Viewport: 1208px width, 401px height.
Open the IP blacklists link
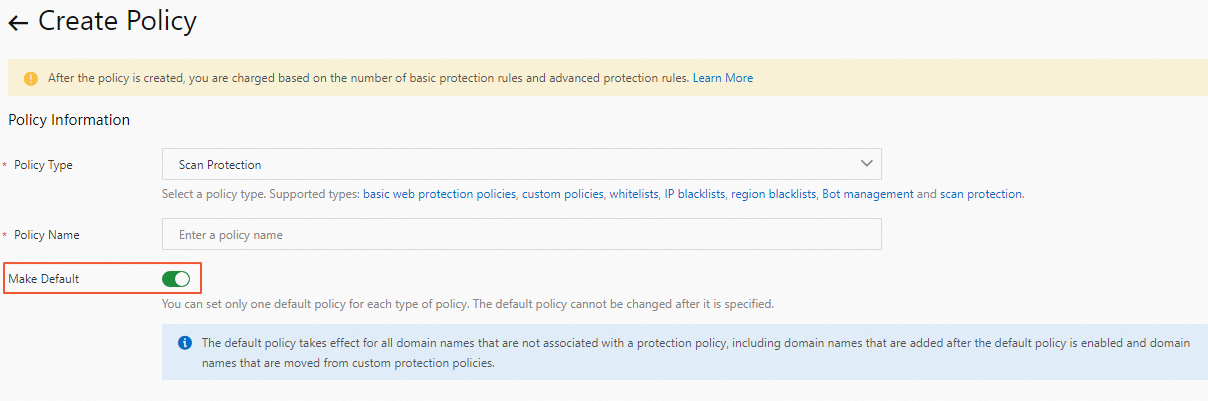click(695, 194)
